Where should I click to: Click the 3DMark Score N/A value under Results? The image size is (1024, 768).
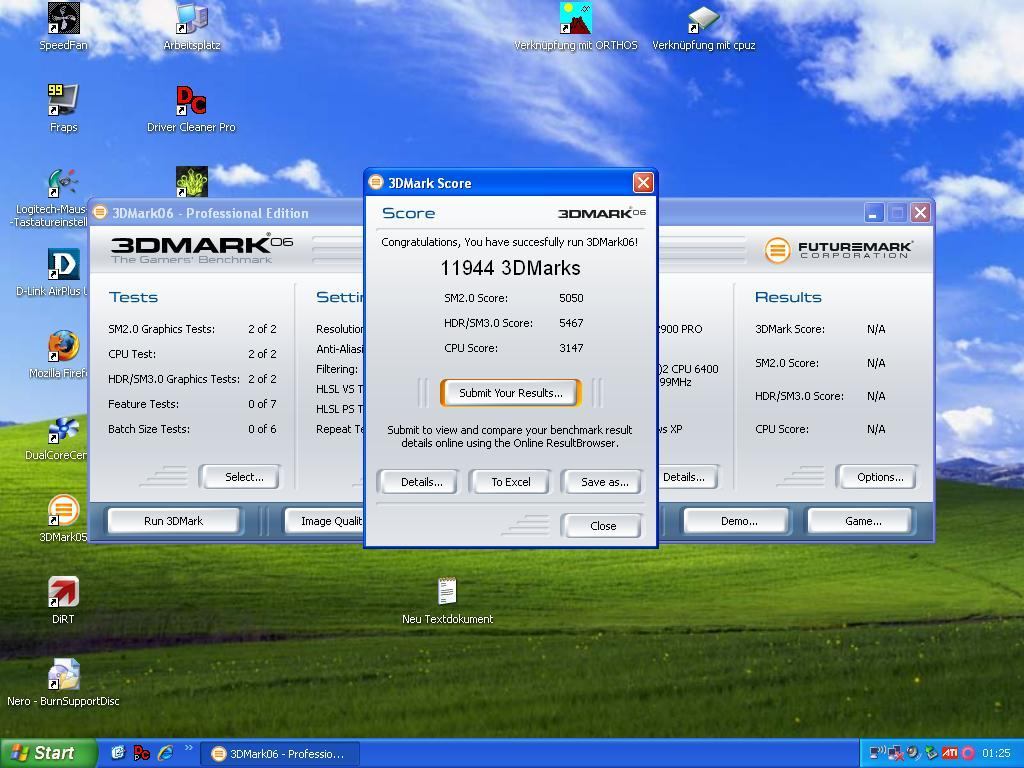tap(876, 329)
